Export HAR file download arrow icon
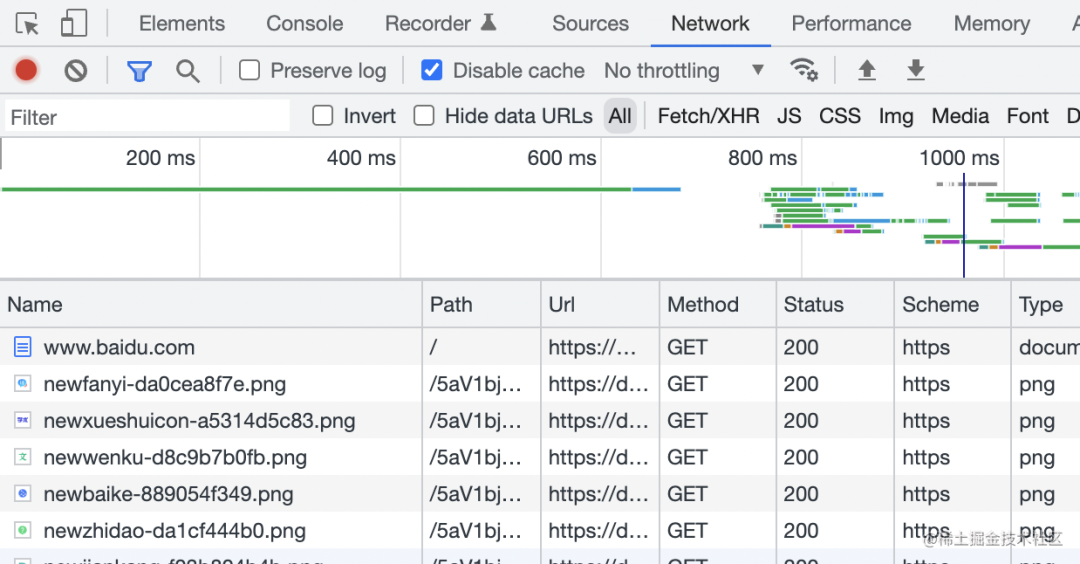 tap(915, 70)
